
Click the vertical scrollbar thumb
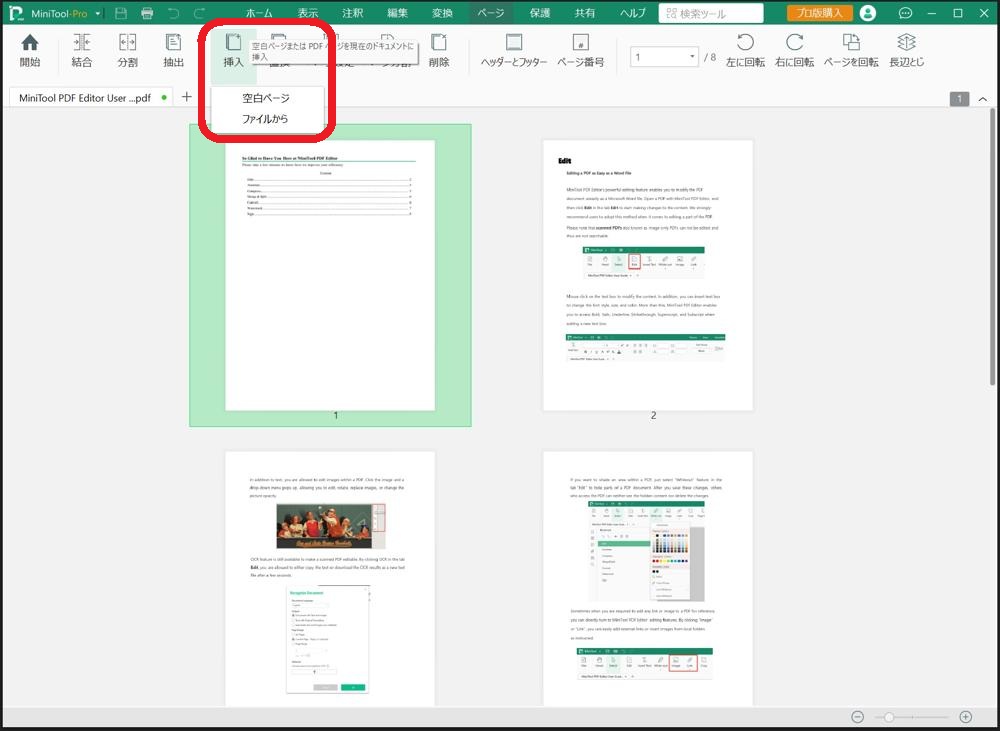point(992,247)
